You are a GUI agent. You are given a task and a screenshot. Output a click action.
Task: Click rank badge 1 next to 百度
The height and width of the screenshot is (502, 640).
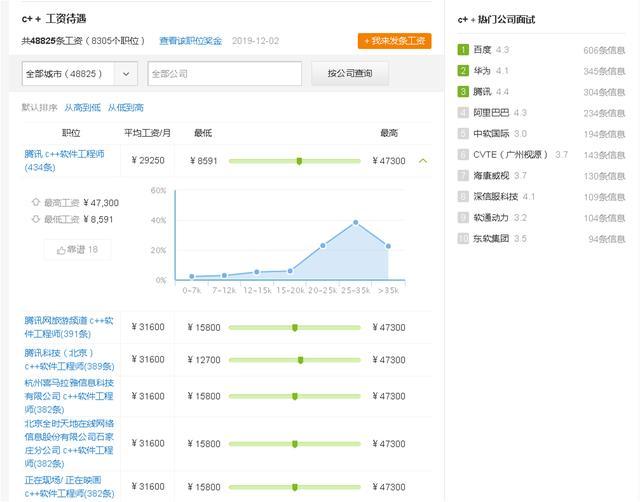[463, 50]
